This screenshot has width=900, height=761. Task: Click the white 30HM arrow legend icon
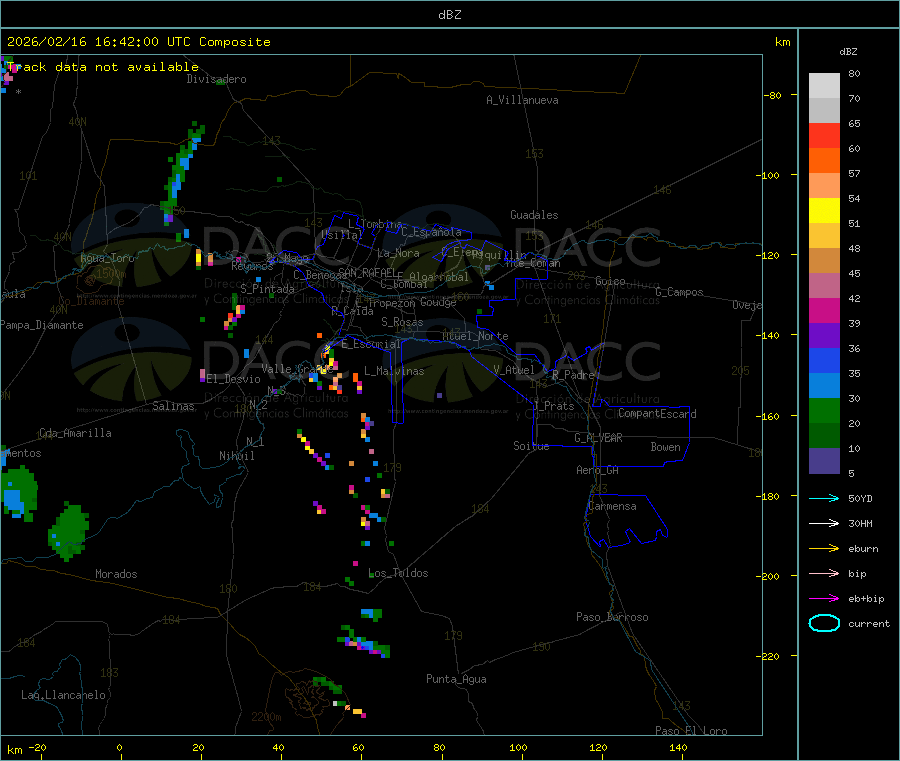(824, 523)
